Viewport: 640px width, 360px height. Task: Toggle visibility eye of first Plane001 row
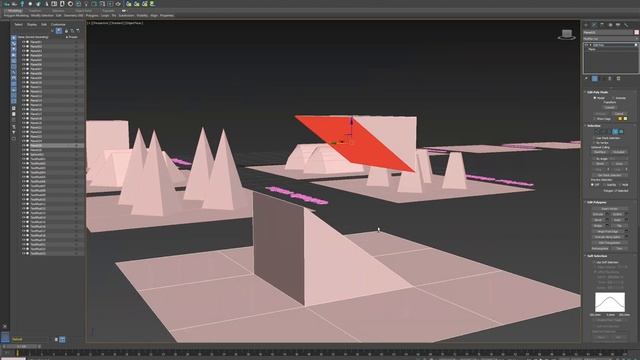click(x=24, y=42)
